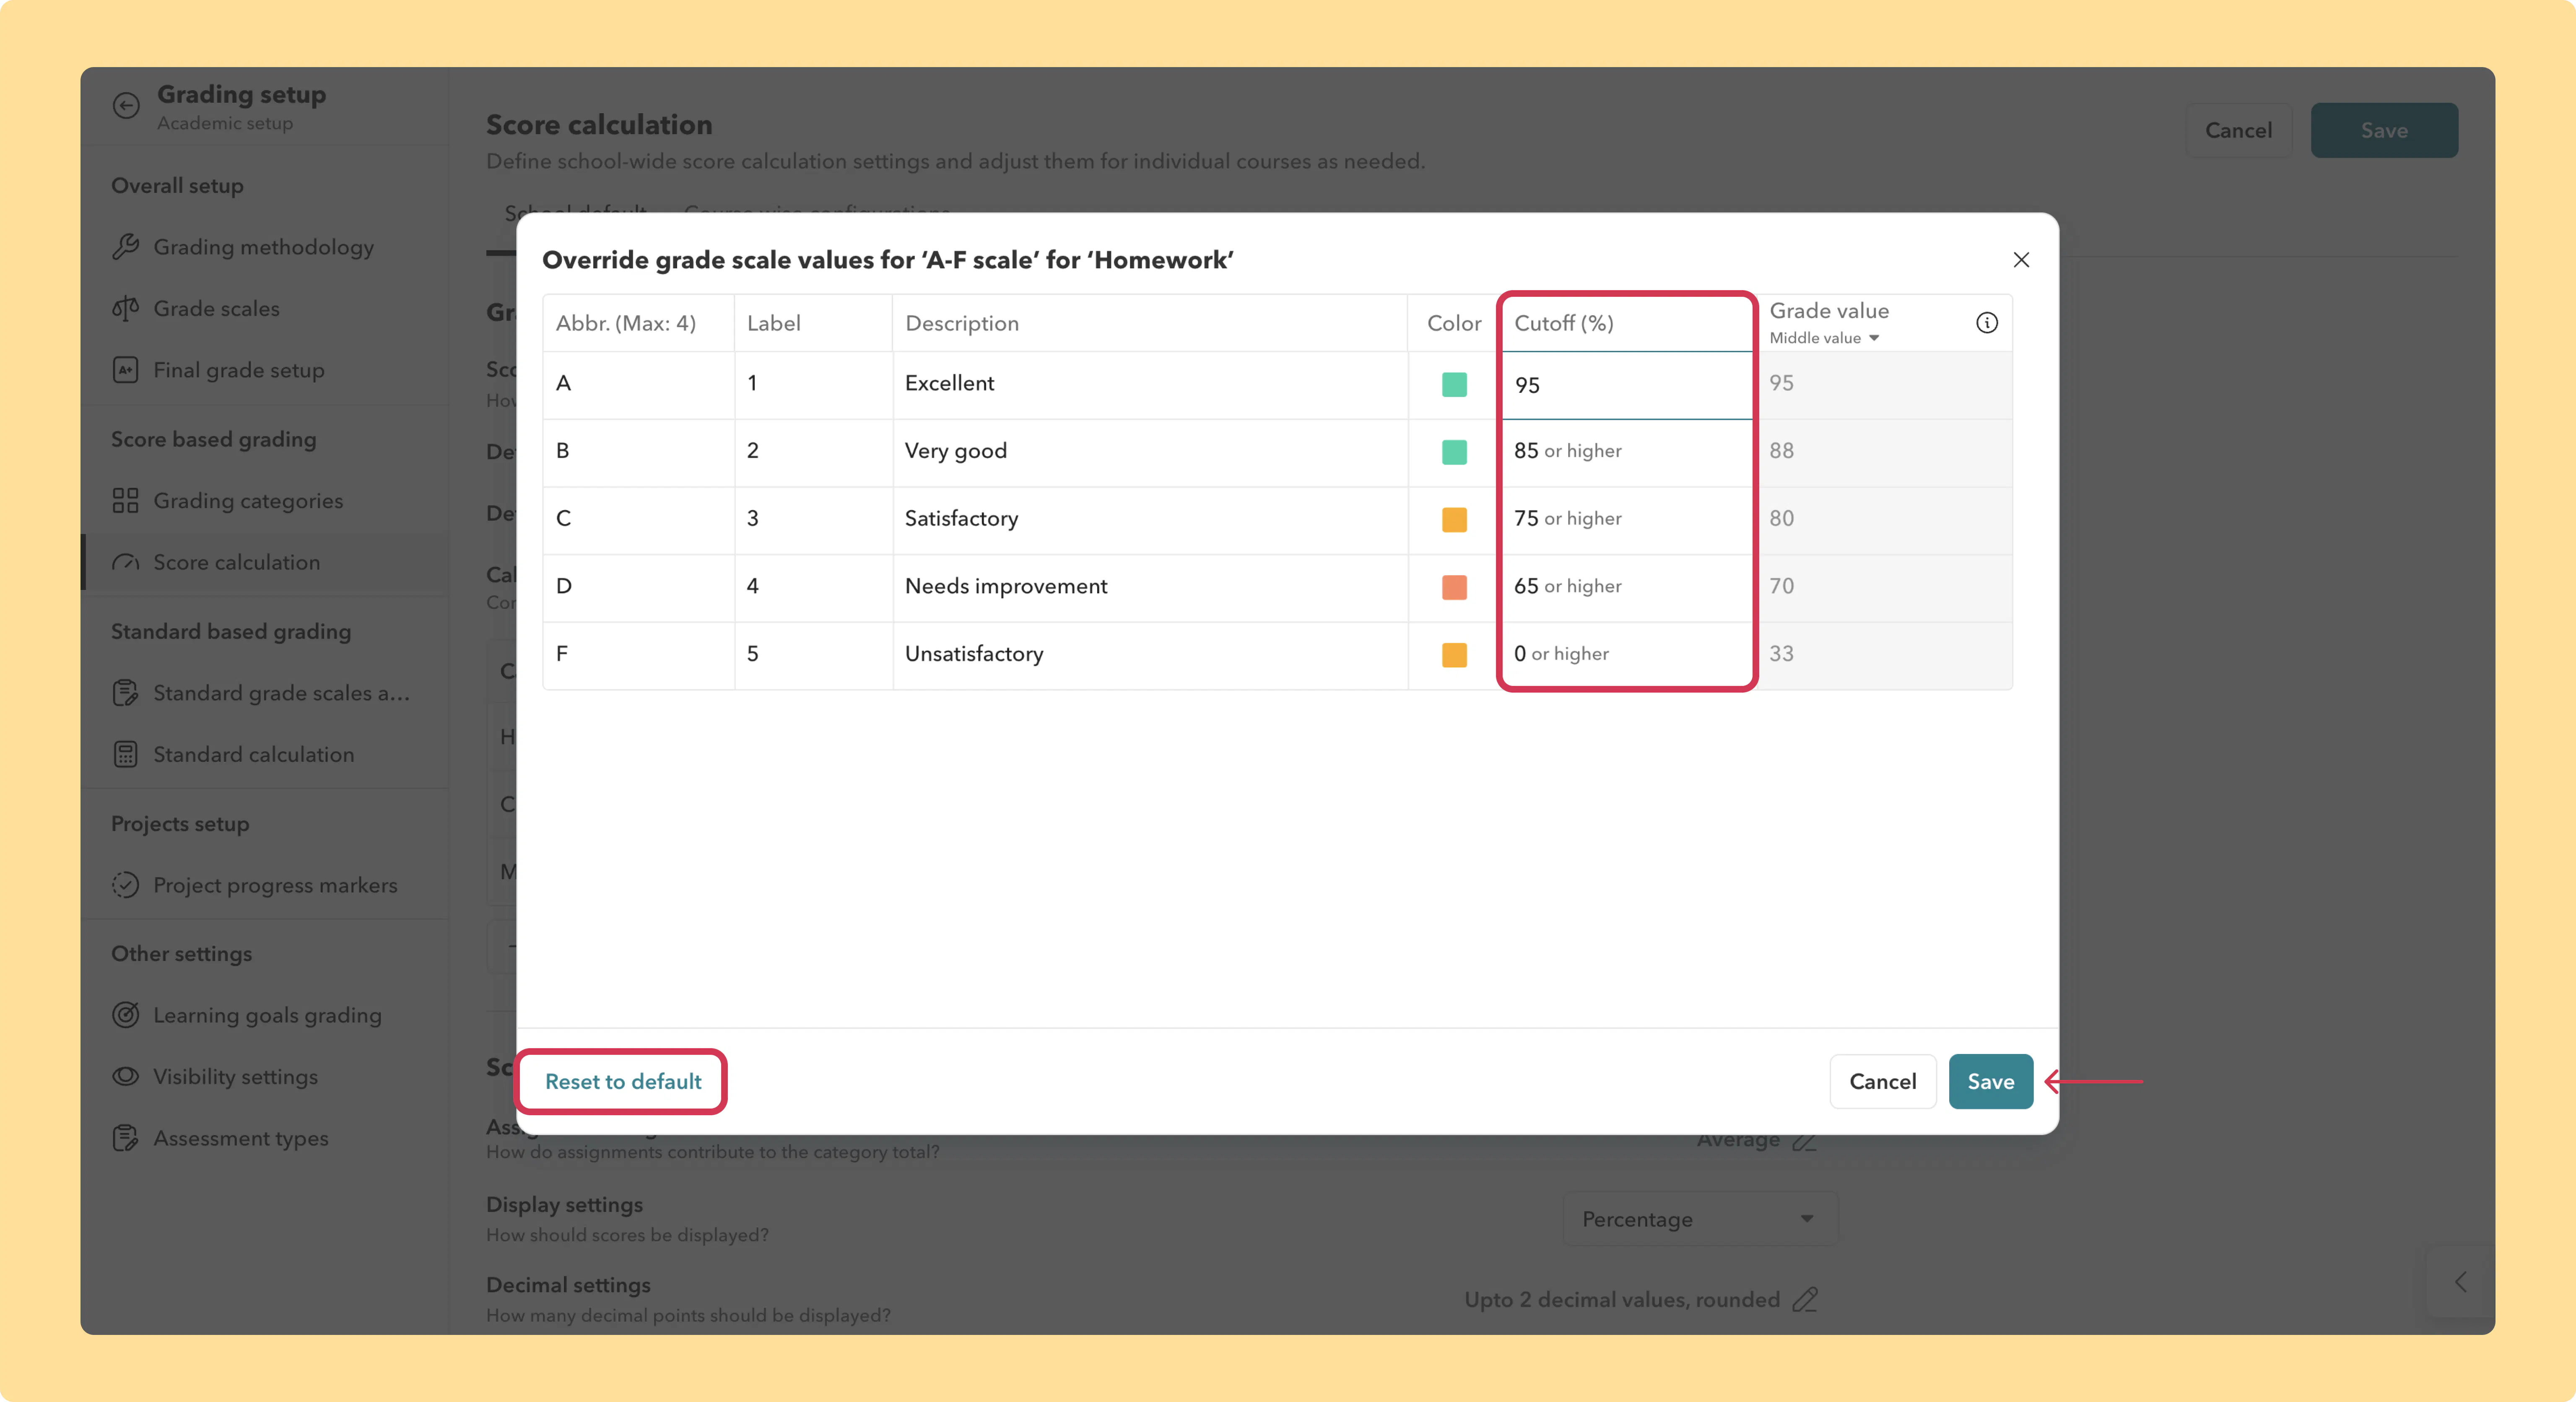2576x1402 pixels.
Task: Go to Grade scales page
Action: point(216,309)
